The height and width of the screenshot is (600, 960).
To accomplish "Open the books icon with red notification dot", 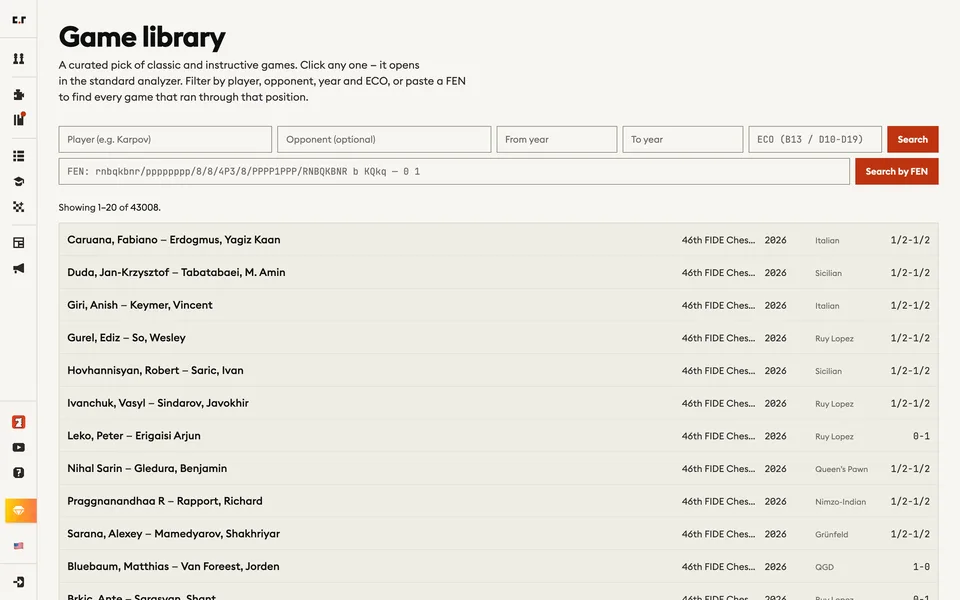I will click(20, 119).
